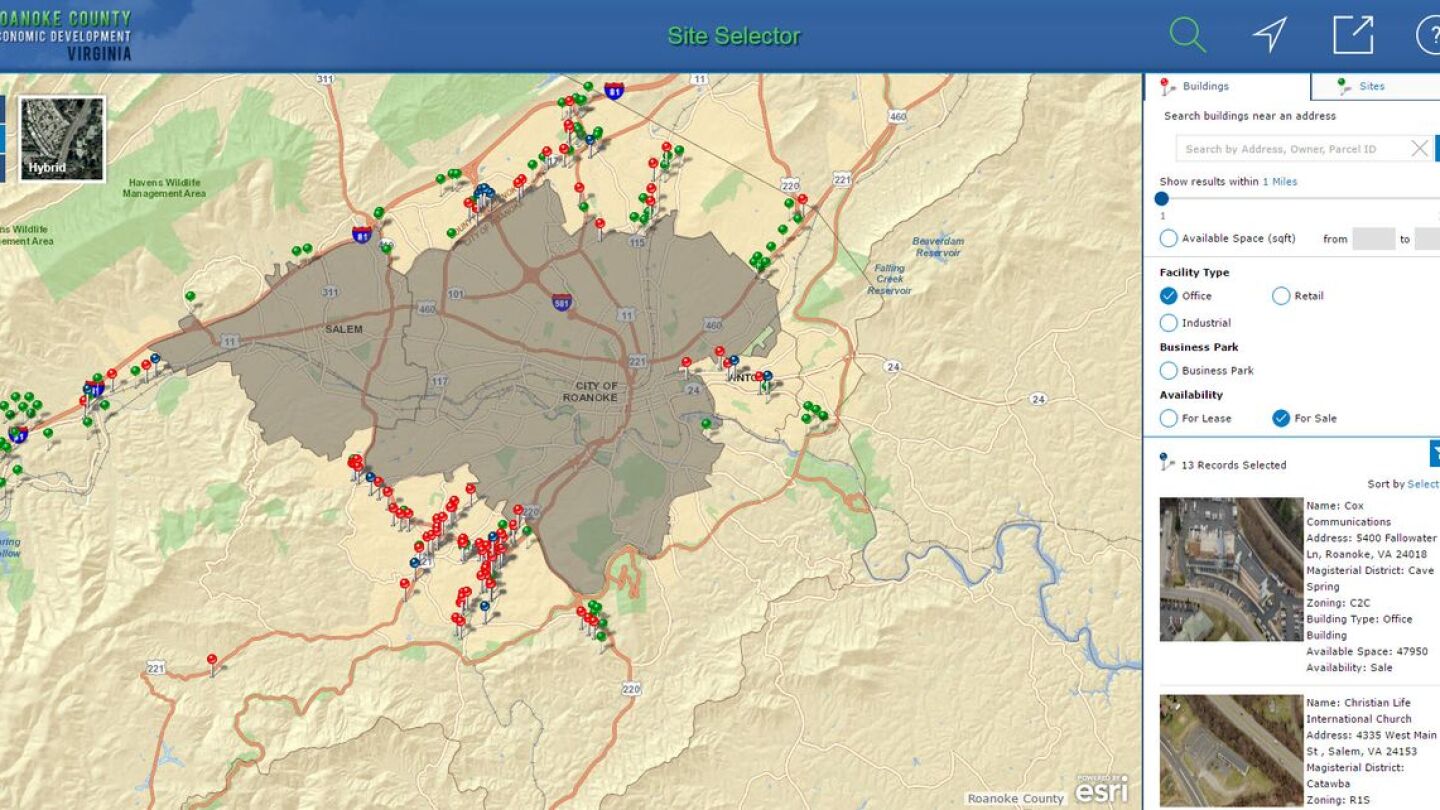
Task: Switch basemap using the Hybrid thumbnail
Action: point(62,139)
